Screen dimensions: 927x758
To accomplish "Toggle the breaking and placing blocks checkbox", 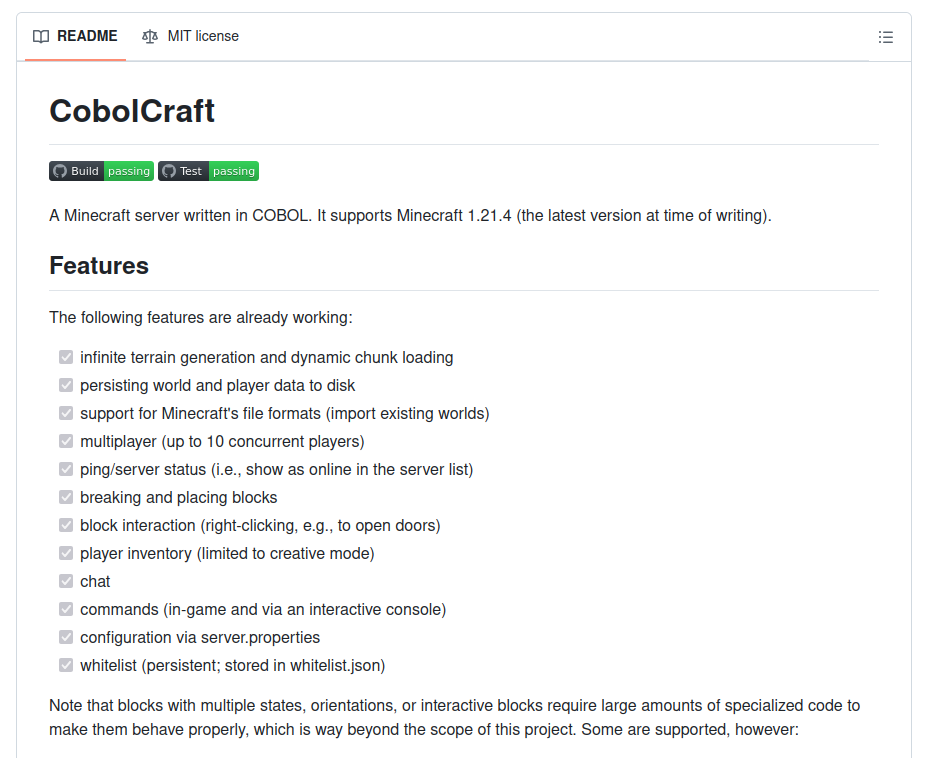I will 65,497.
